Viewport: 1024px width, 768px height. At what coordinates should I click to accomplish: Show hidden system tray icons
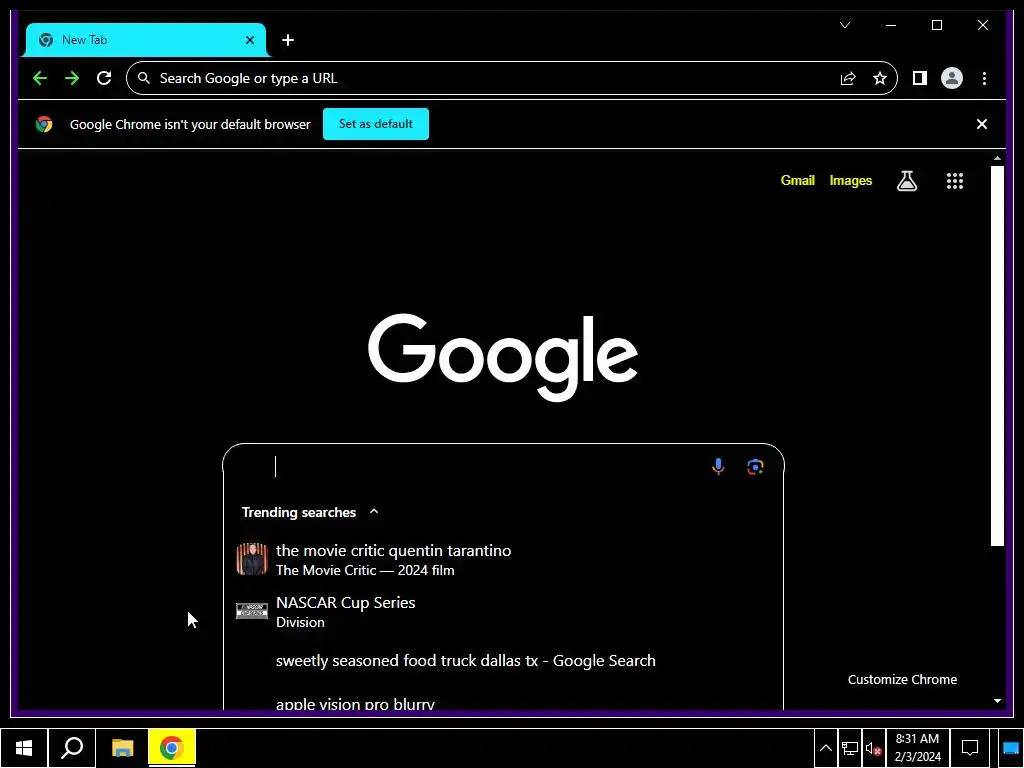tap(825, 748)
